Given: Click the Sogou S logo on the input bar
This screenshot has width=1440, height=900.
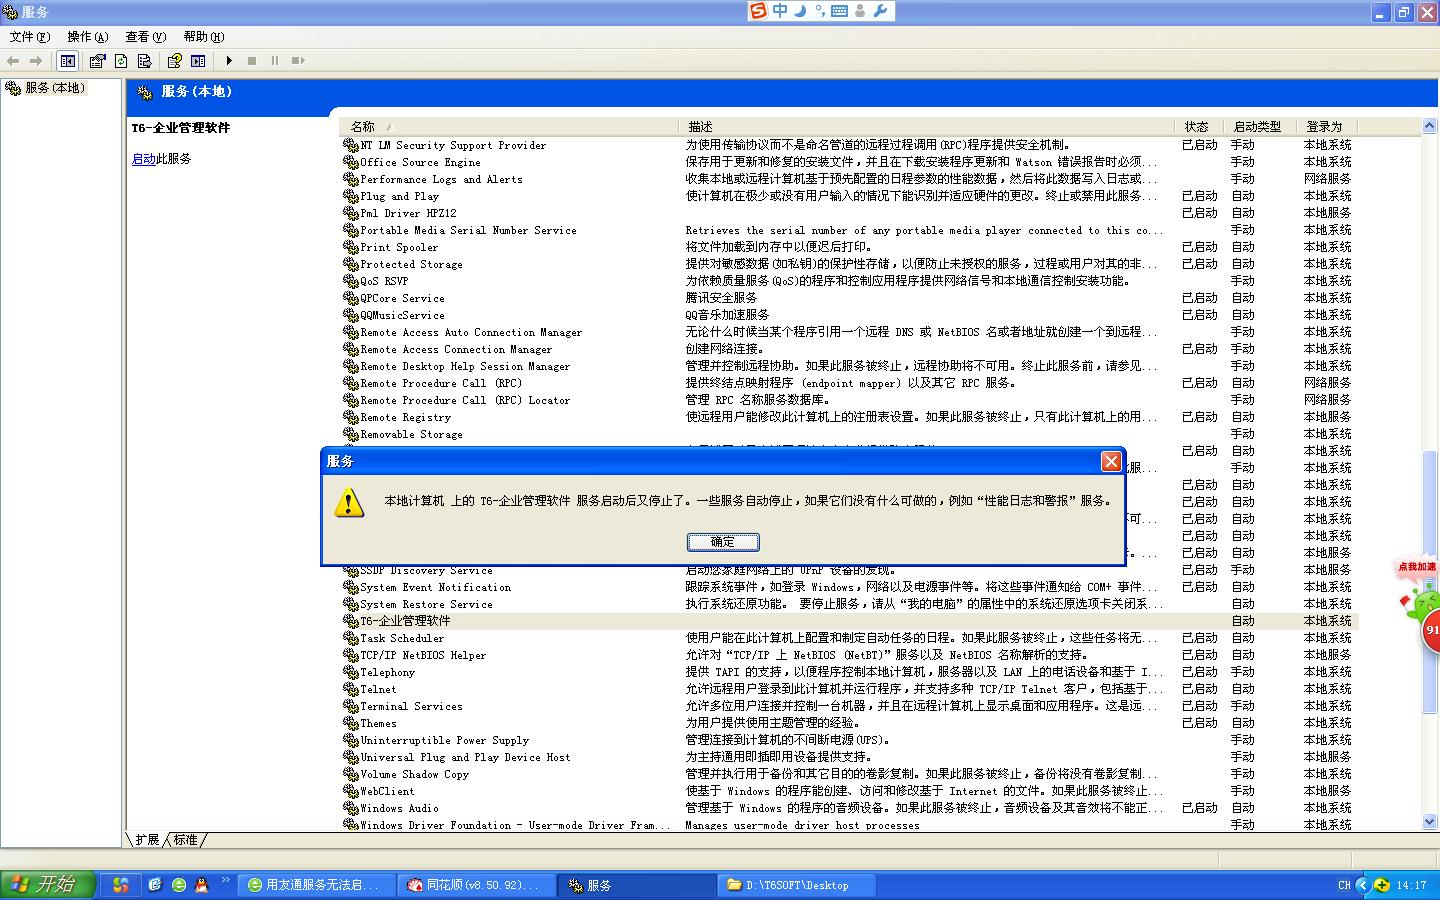Looking at the screenshot, I should click(758, 11).
